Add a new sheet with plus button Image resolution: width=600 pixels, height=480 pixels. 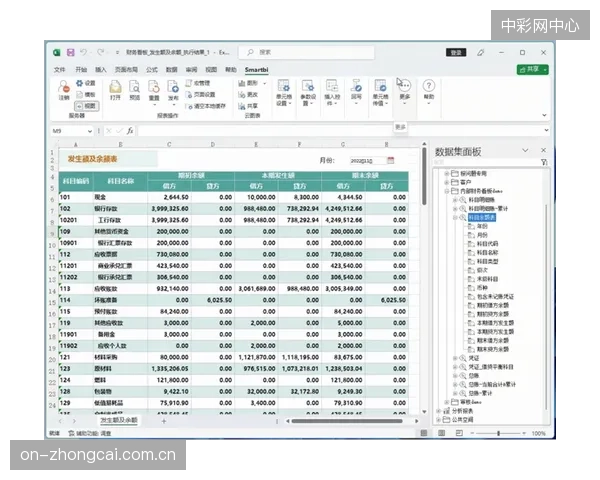pyautogui.click(x=164, y=421)
